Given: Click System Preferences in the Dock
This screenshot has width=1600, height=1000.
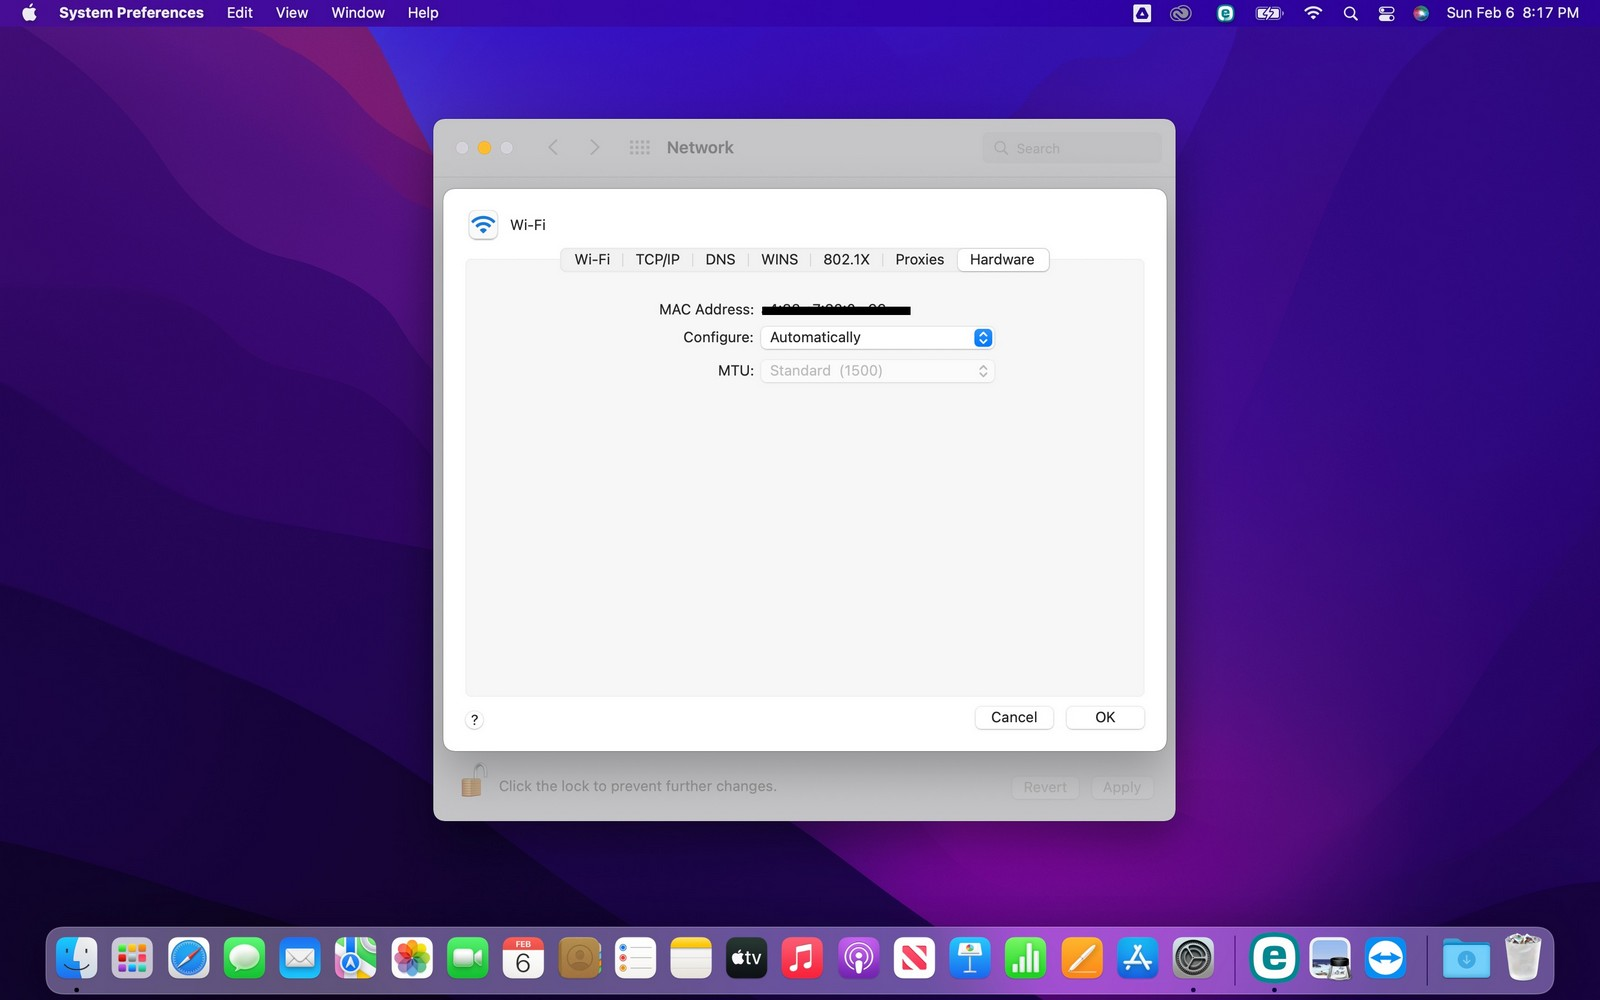Looking at the screenshot, I should pos(1193,958).
